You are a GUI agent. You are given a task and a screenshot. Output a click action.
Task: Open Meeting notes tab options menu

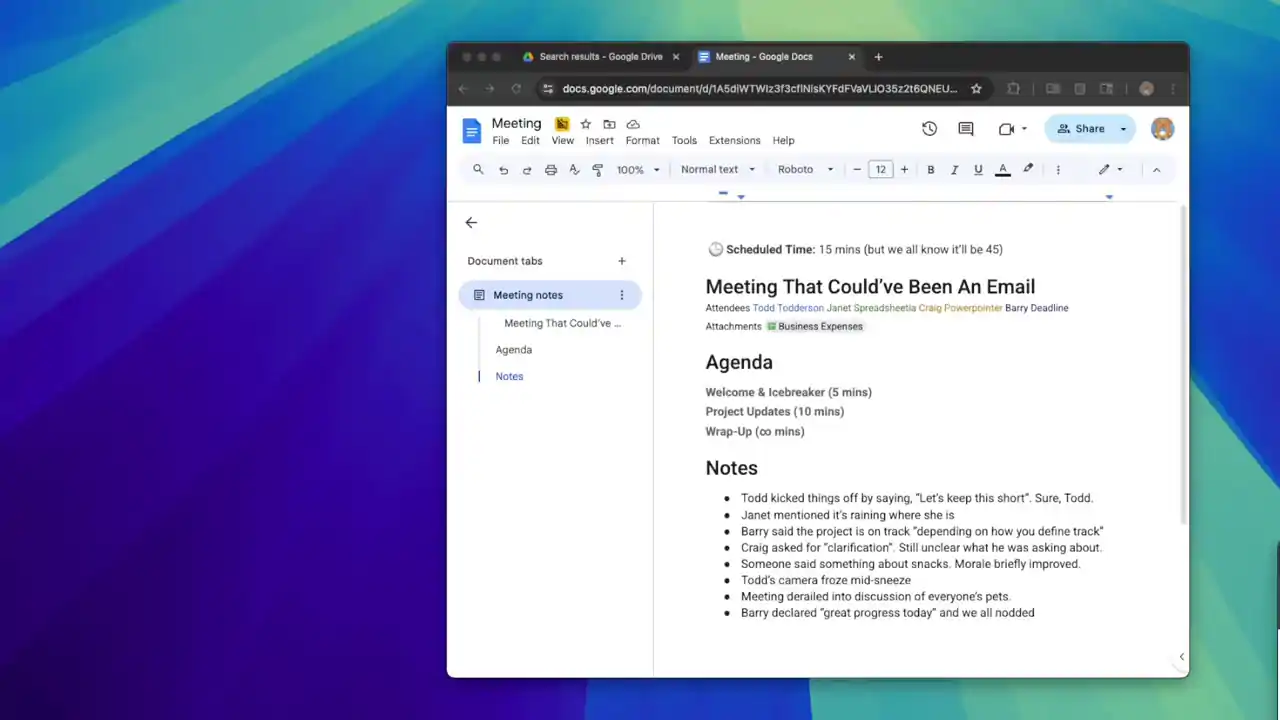click(x=621, y=295)
